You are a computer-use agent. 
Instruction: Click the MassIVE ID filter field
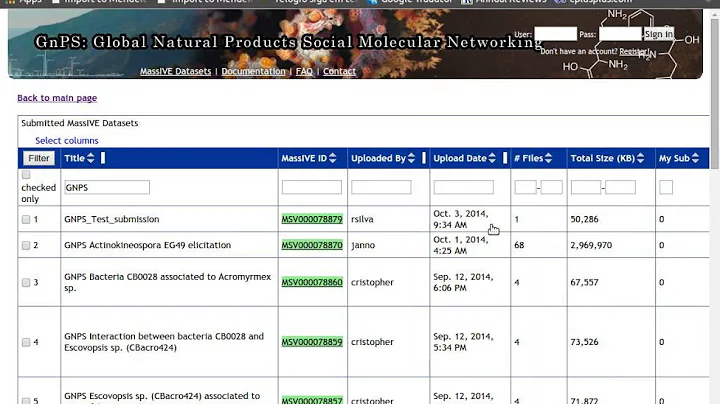[312, 187]
